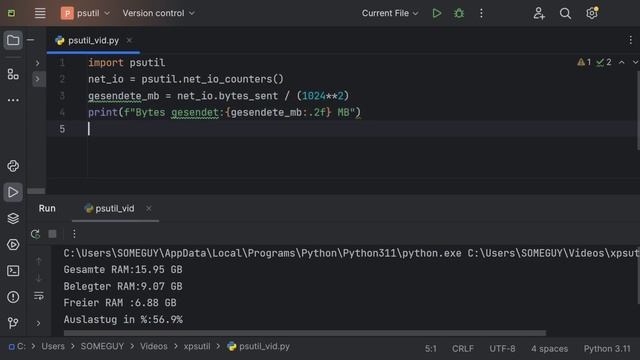Open the psutil project dropdown
This screenshot has height=360, width=640.
pyautogui.click(x=85, y=13)
